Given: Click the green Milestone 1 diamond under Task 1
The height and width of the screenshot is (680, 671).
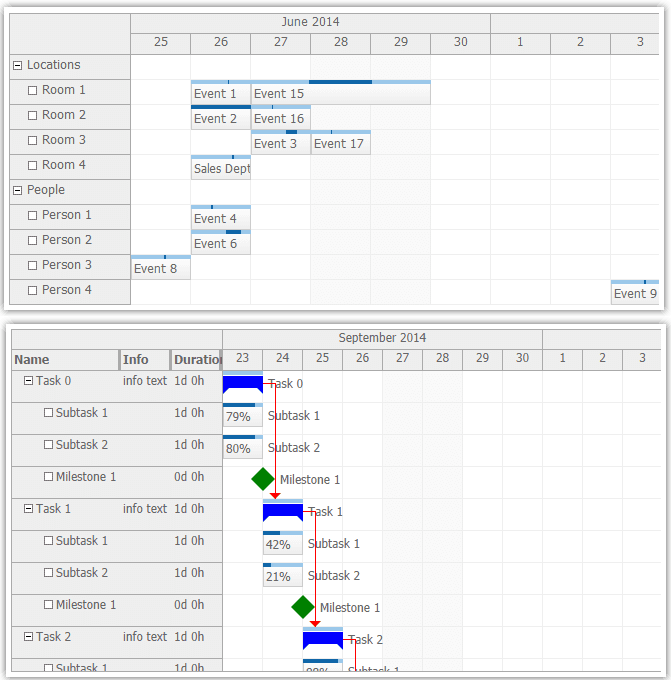Looking at the screenshot, I should point(302,607).
